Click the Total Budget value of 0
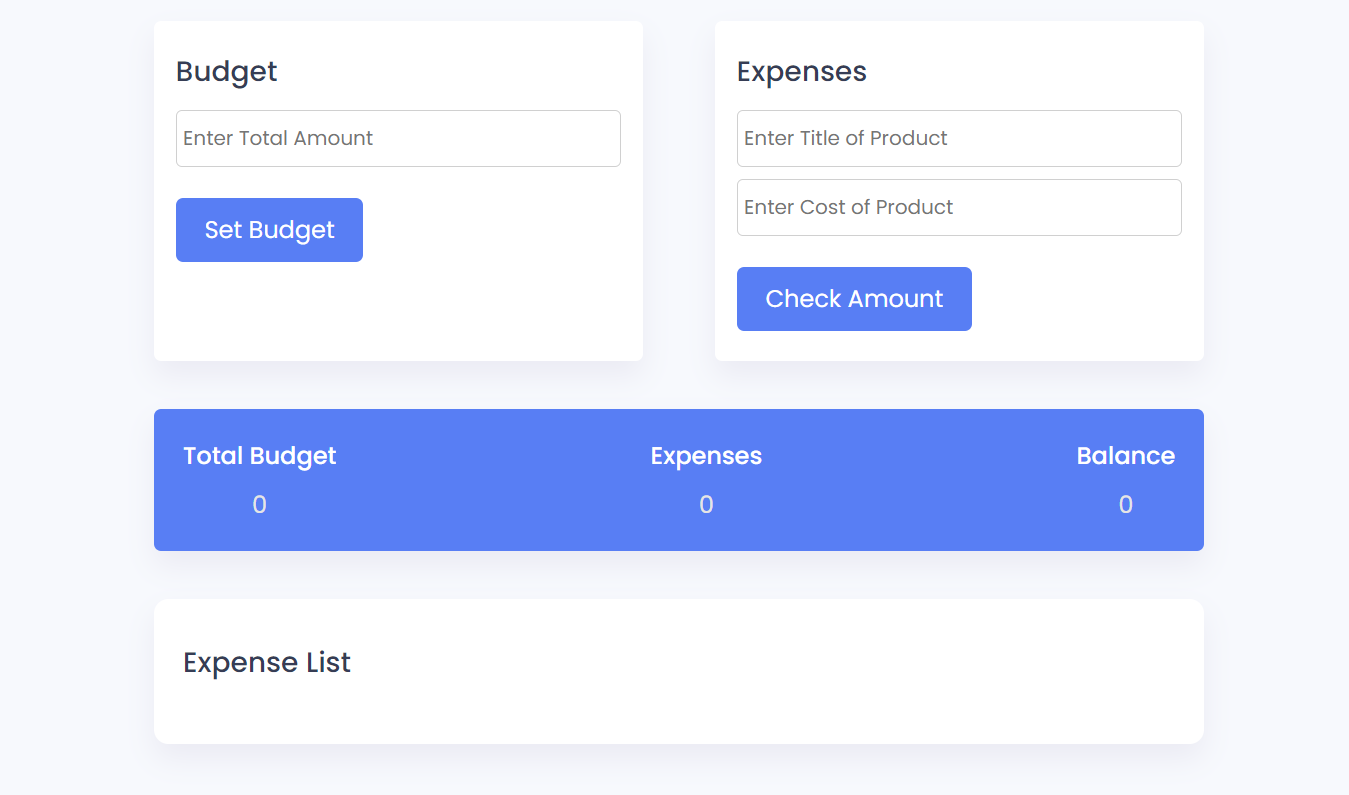This screenshot has width=1349, height=795. pos(259,505)
